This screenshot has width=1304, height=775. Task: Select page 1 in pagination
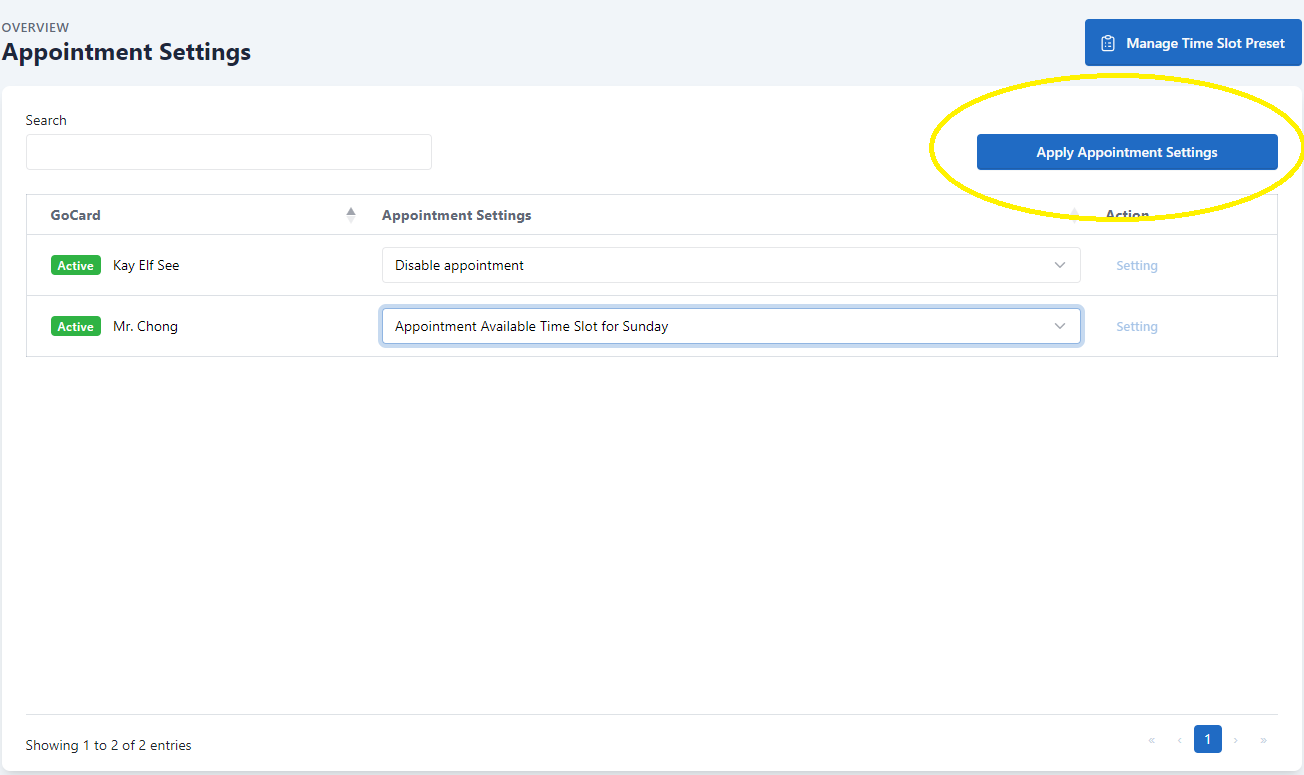click(1207, 740)
